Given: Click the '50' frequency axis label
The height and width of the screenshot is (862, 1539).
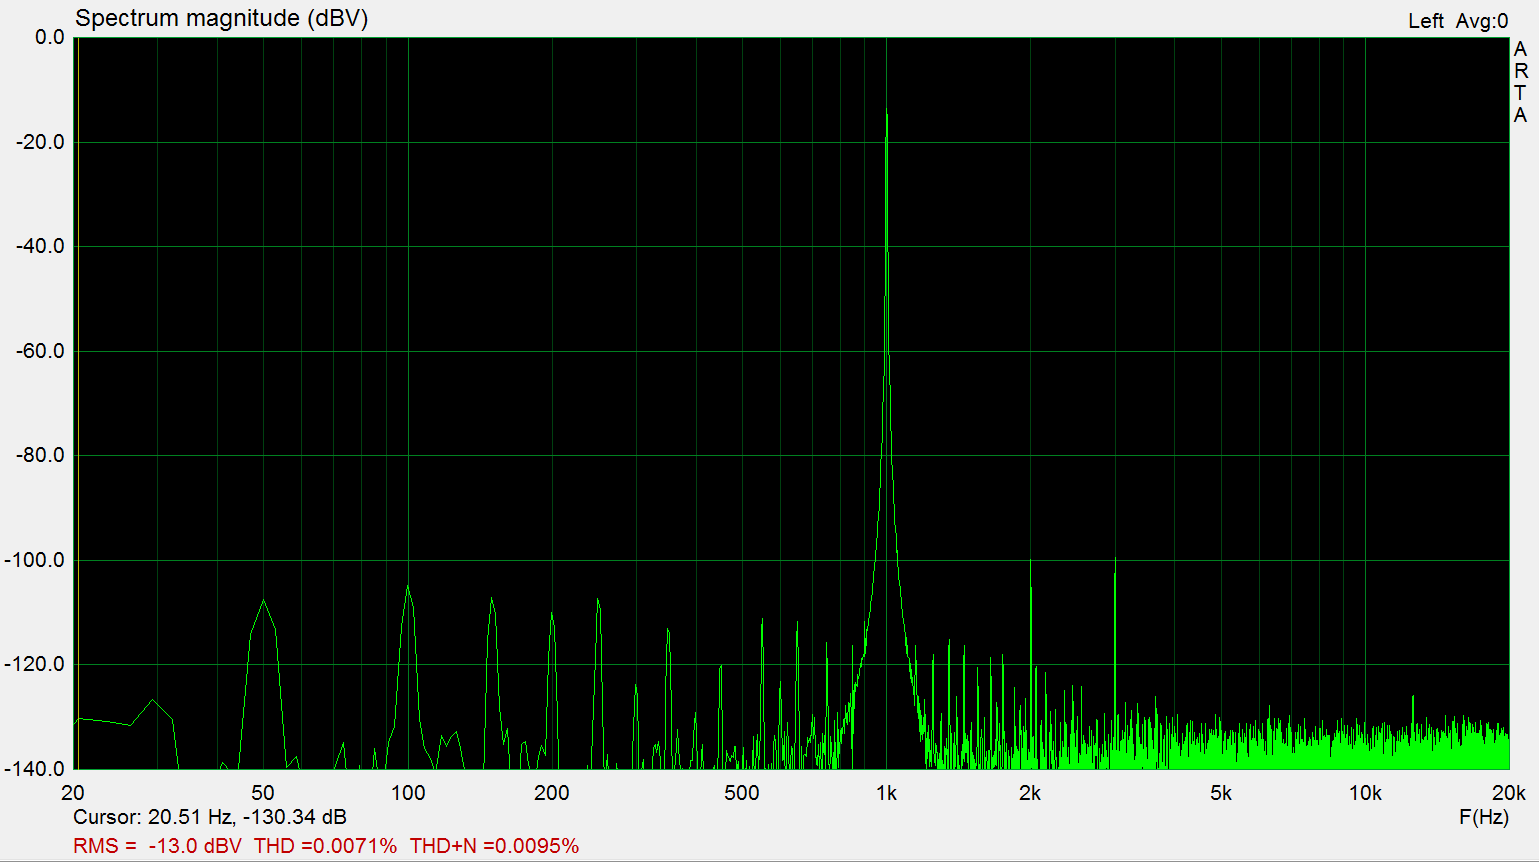Looking at the screenshot, I should 263,793.
